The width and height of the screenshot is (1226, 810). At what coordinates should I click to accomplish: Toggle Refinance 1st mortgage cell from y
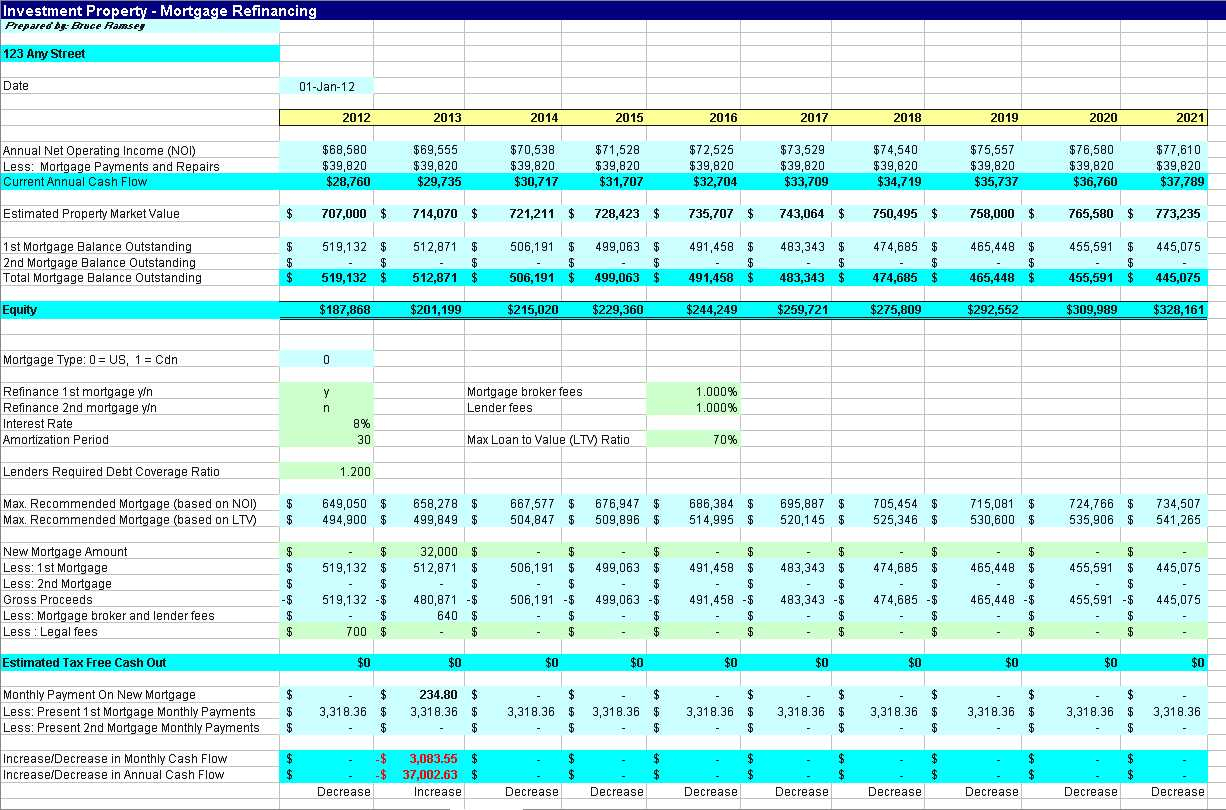pos(325,391)
